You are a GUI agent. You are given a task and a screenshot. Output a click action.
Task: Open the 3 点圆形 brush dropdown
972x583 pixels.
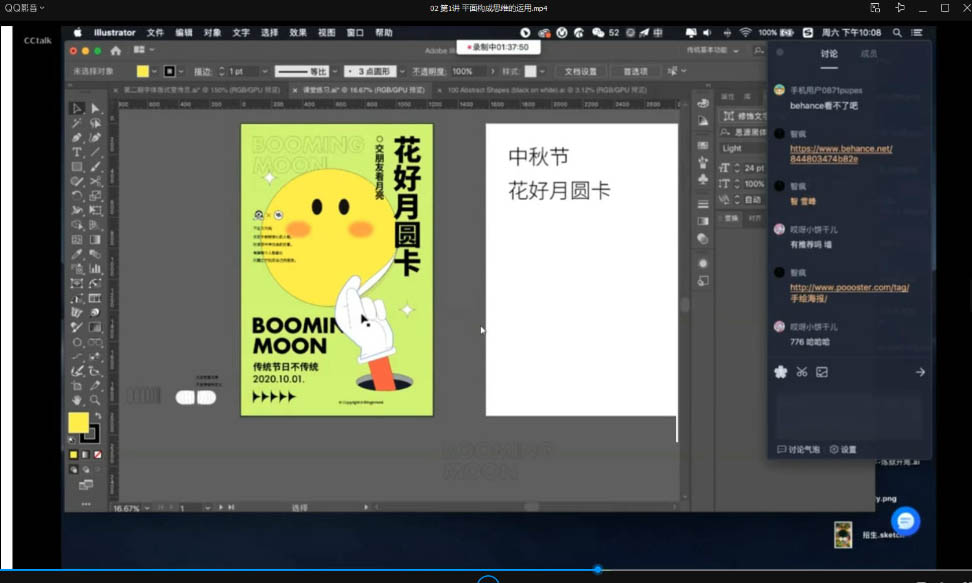pyautogui.click(x=402, y=71)
